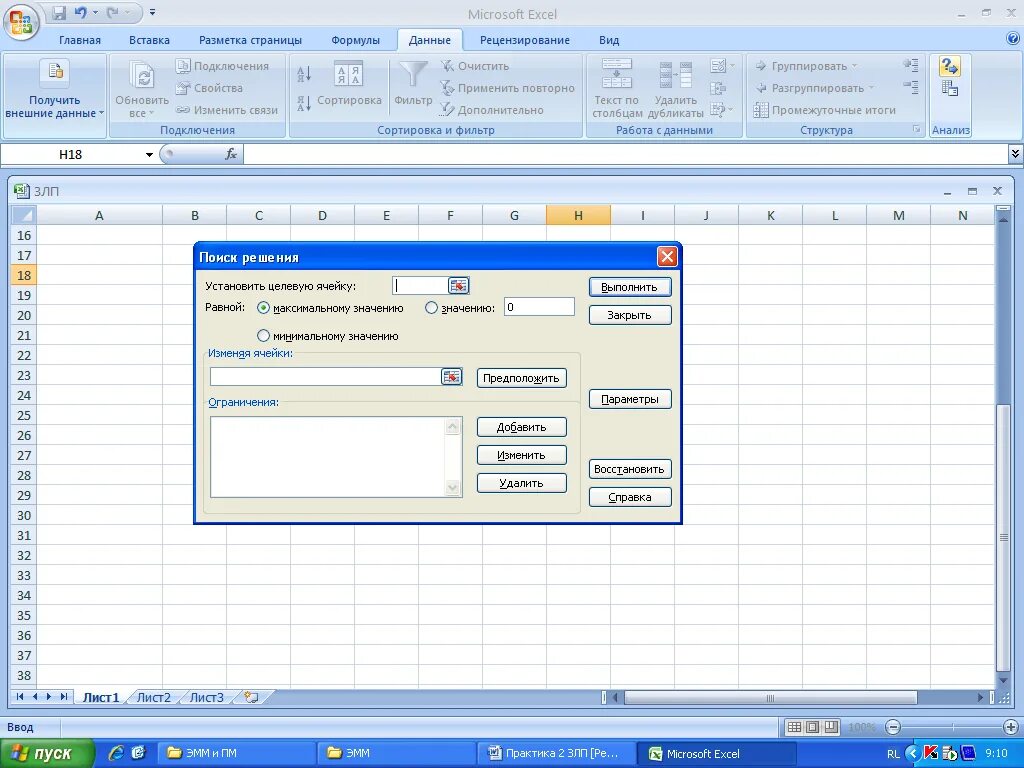Click the sort ascending А-Я icon

pos(304,74)
